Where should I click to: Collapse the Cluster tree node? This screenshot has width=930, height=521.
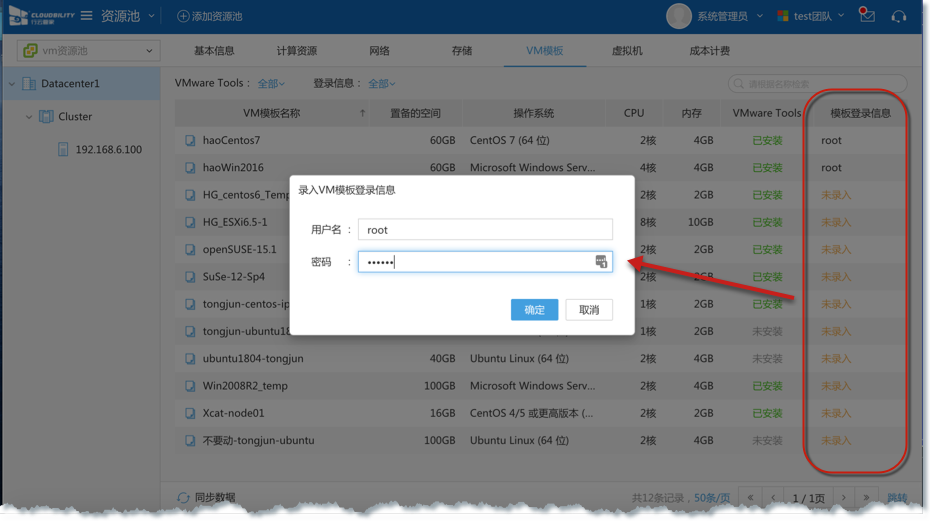point(29,117)
